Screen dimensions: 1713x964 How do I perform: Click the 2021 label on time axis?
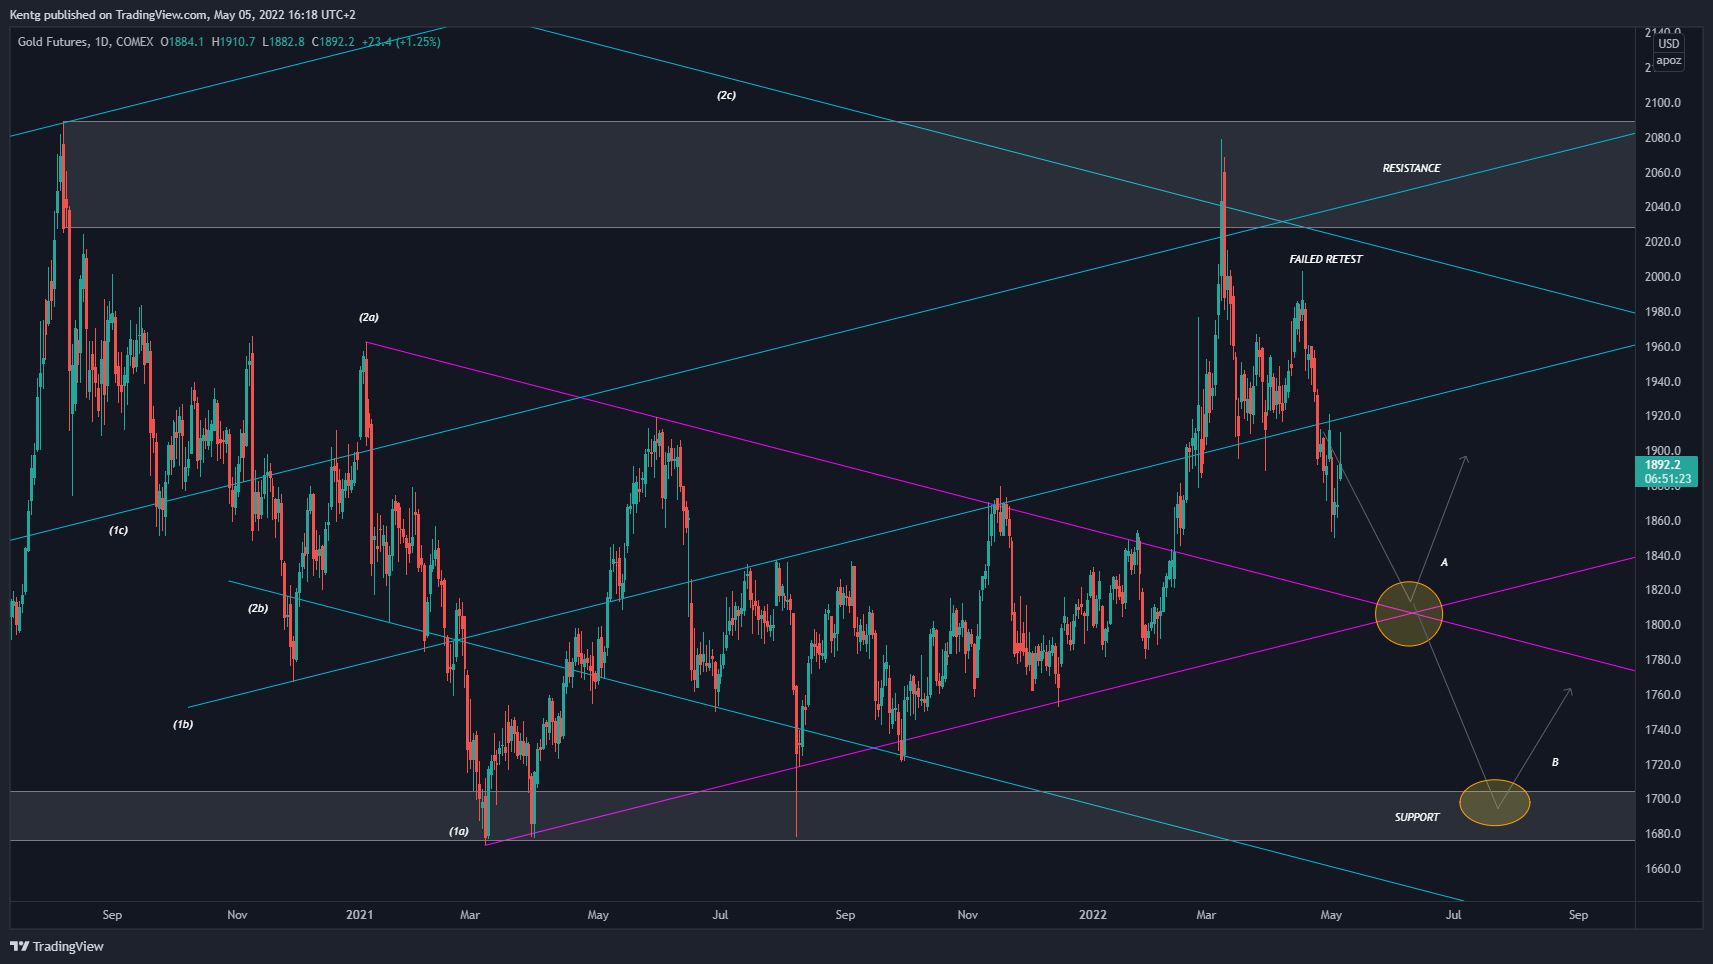point(359,915)
